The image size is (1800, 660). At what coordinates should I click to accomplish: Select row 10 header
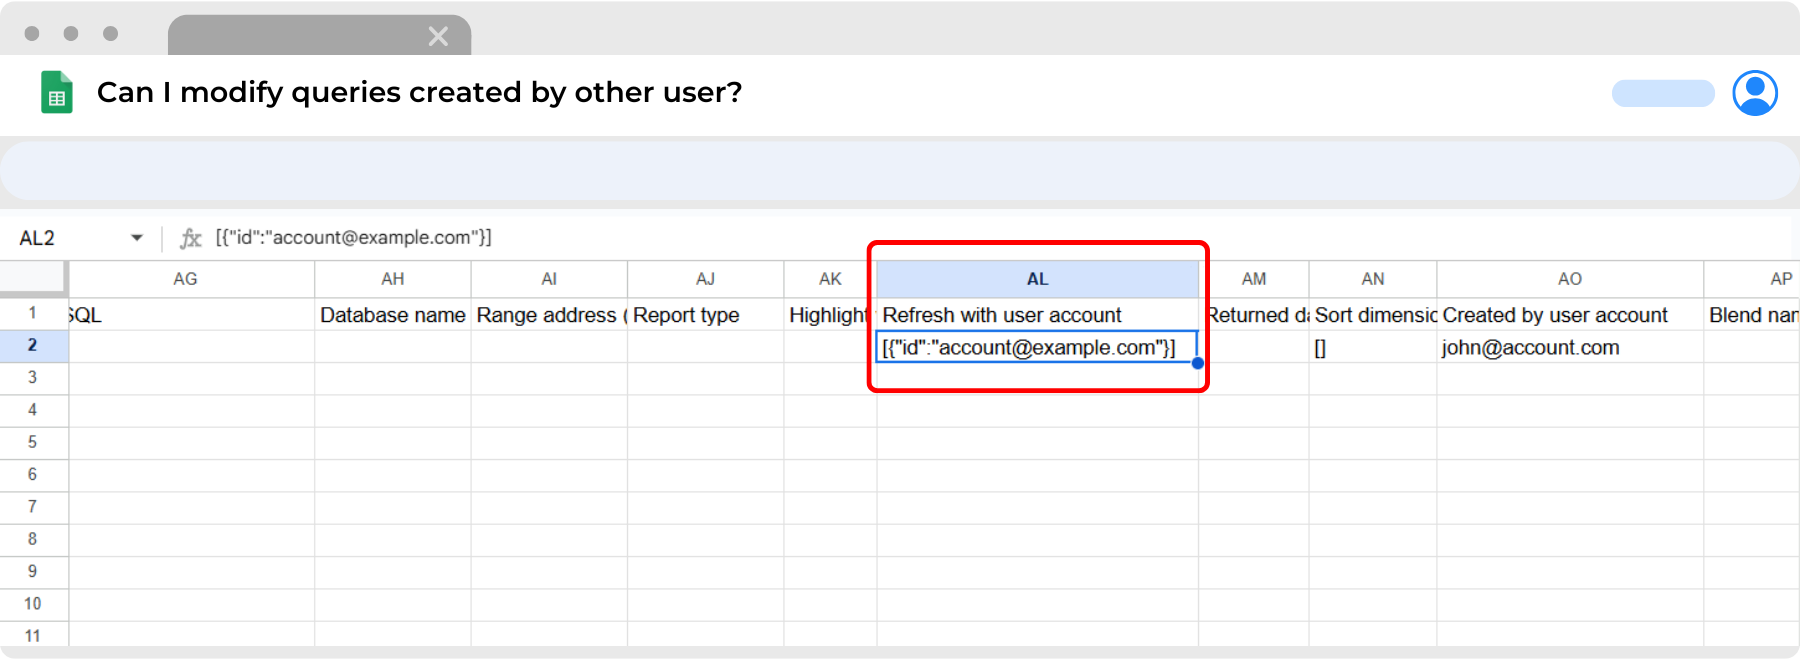pyautogui.click(x=33, y=604)
